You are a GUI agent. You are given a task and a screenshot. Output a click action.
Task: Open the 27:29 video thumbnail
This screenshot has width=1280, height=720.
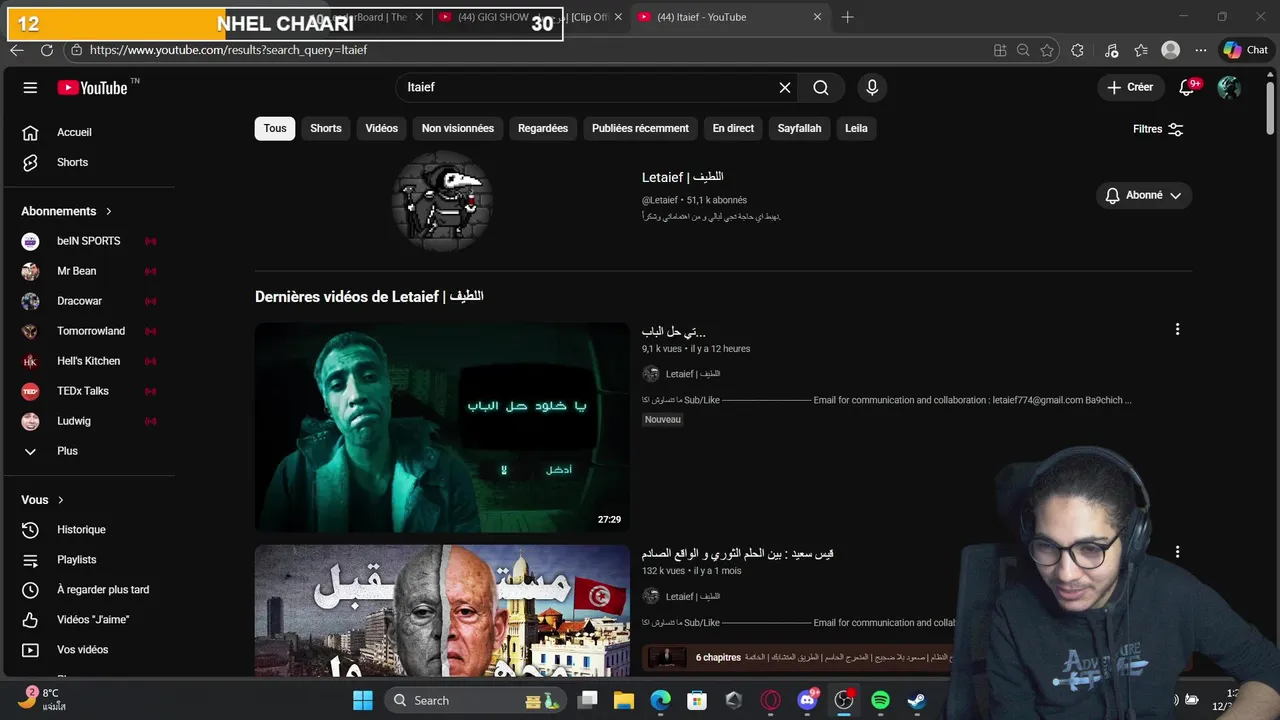click(x=442, y=427)
